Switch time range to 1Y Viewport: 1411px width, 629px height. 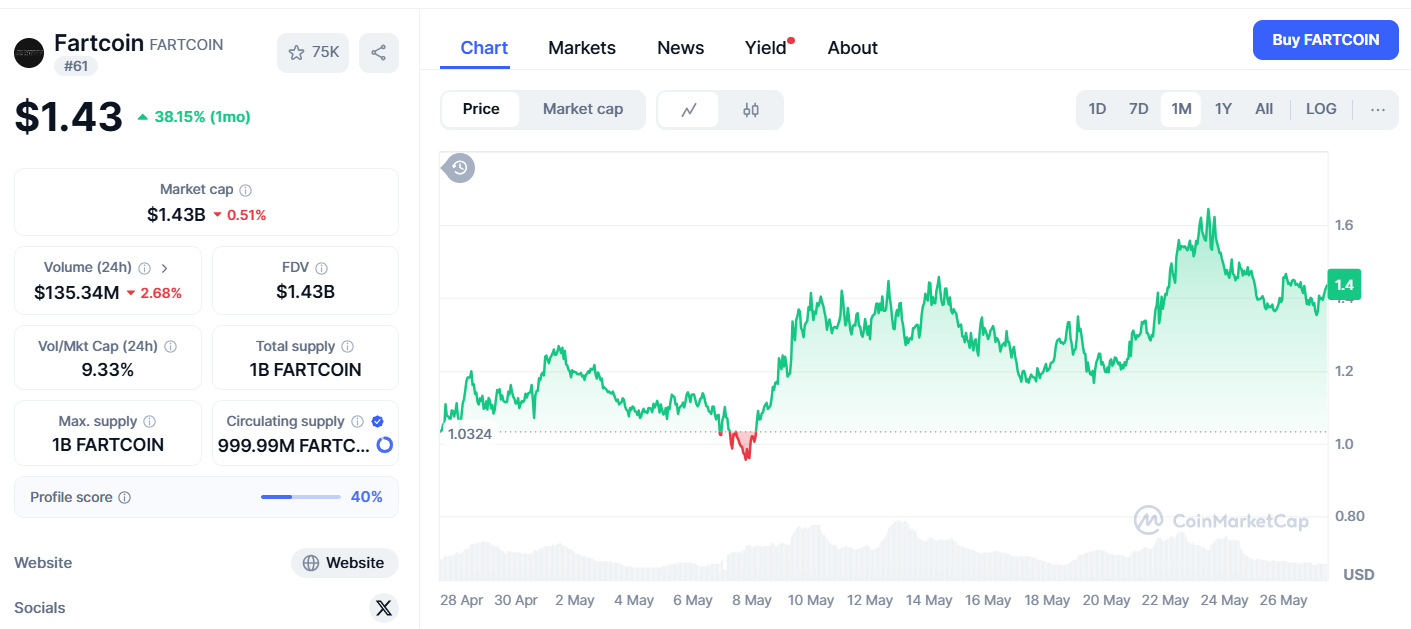[1223, 108]
